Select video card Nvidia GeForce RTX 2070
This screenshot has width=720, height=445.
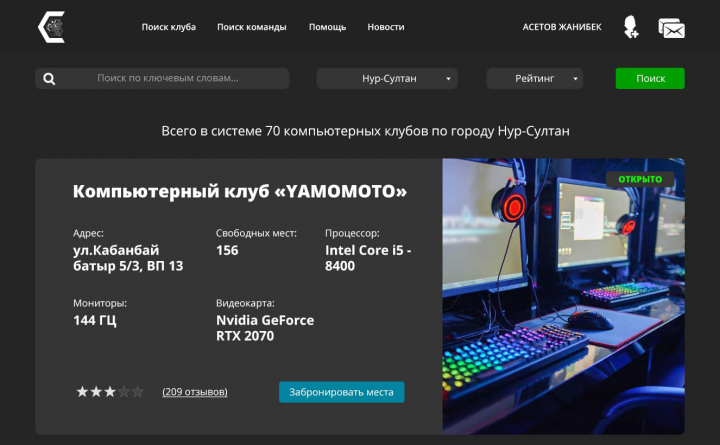(x=265, y=328)
